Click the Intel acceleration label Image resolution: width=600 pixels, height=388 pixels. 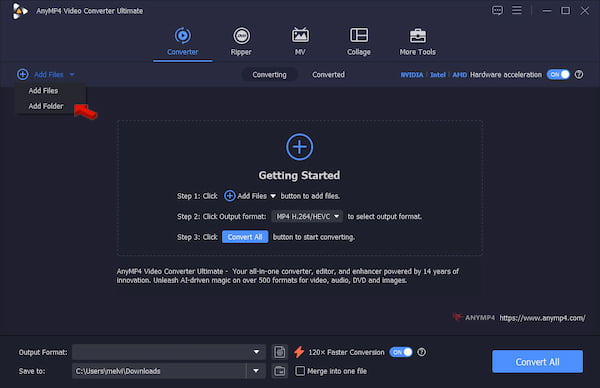[x=438, y=75]
